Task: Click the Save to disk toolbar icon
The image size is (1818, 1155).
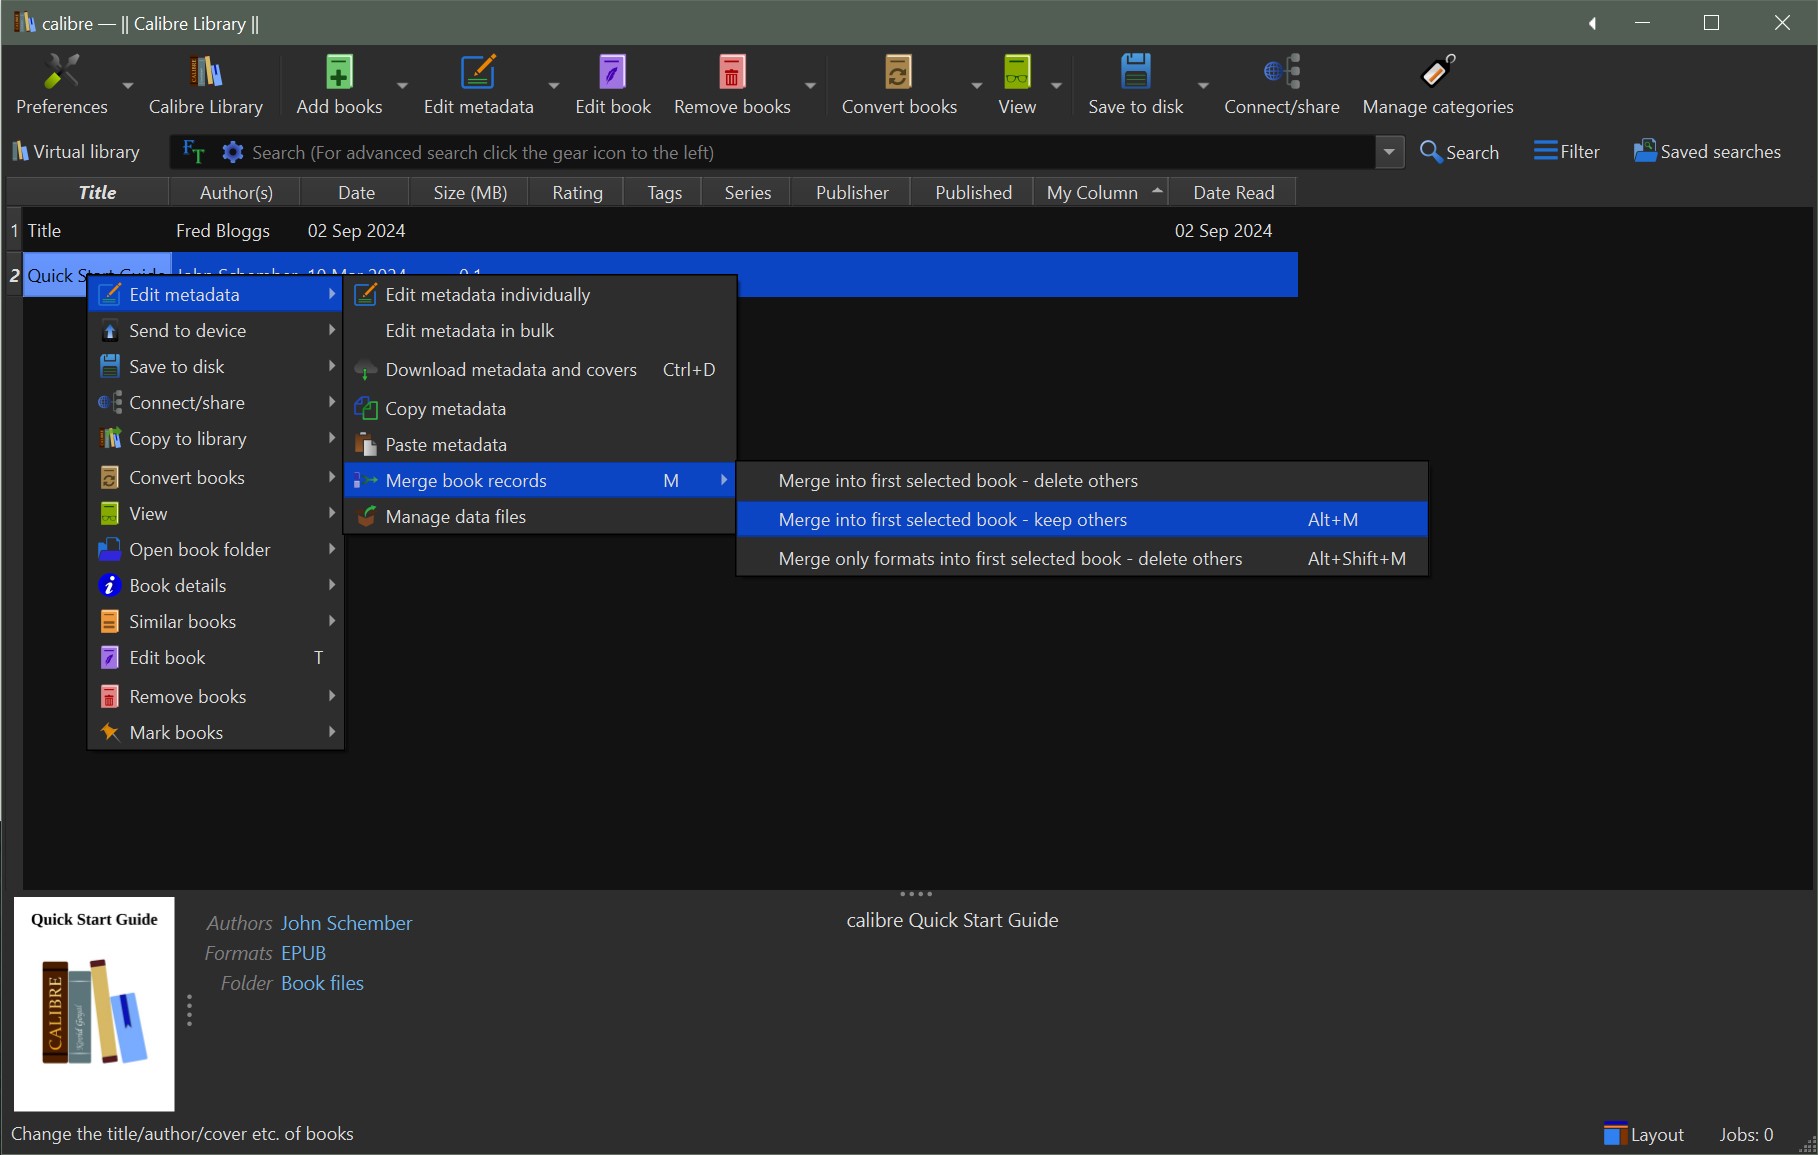Action: 1135,72
